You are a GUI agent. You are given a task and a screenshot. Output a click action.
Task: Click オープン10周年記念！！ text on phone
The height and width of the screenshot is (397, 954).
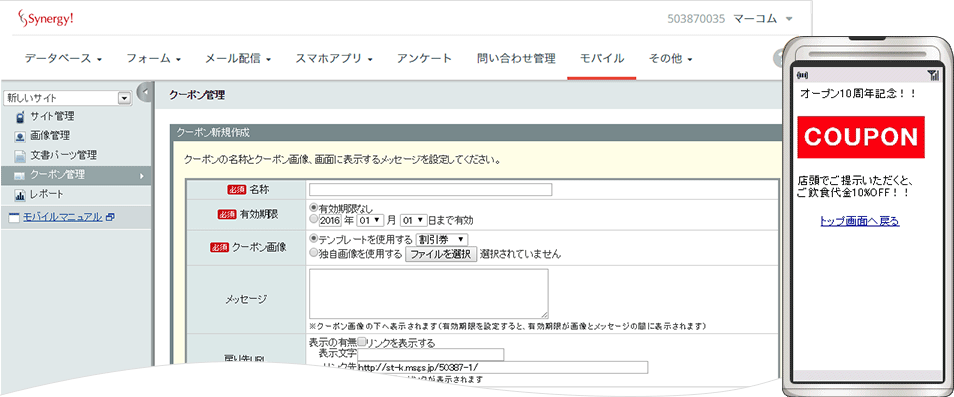[858, 94]
